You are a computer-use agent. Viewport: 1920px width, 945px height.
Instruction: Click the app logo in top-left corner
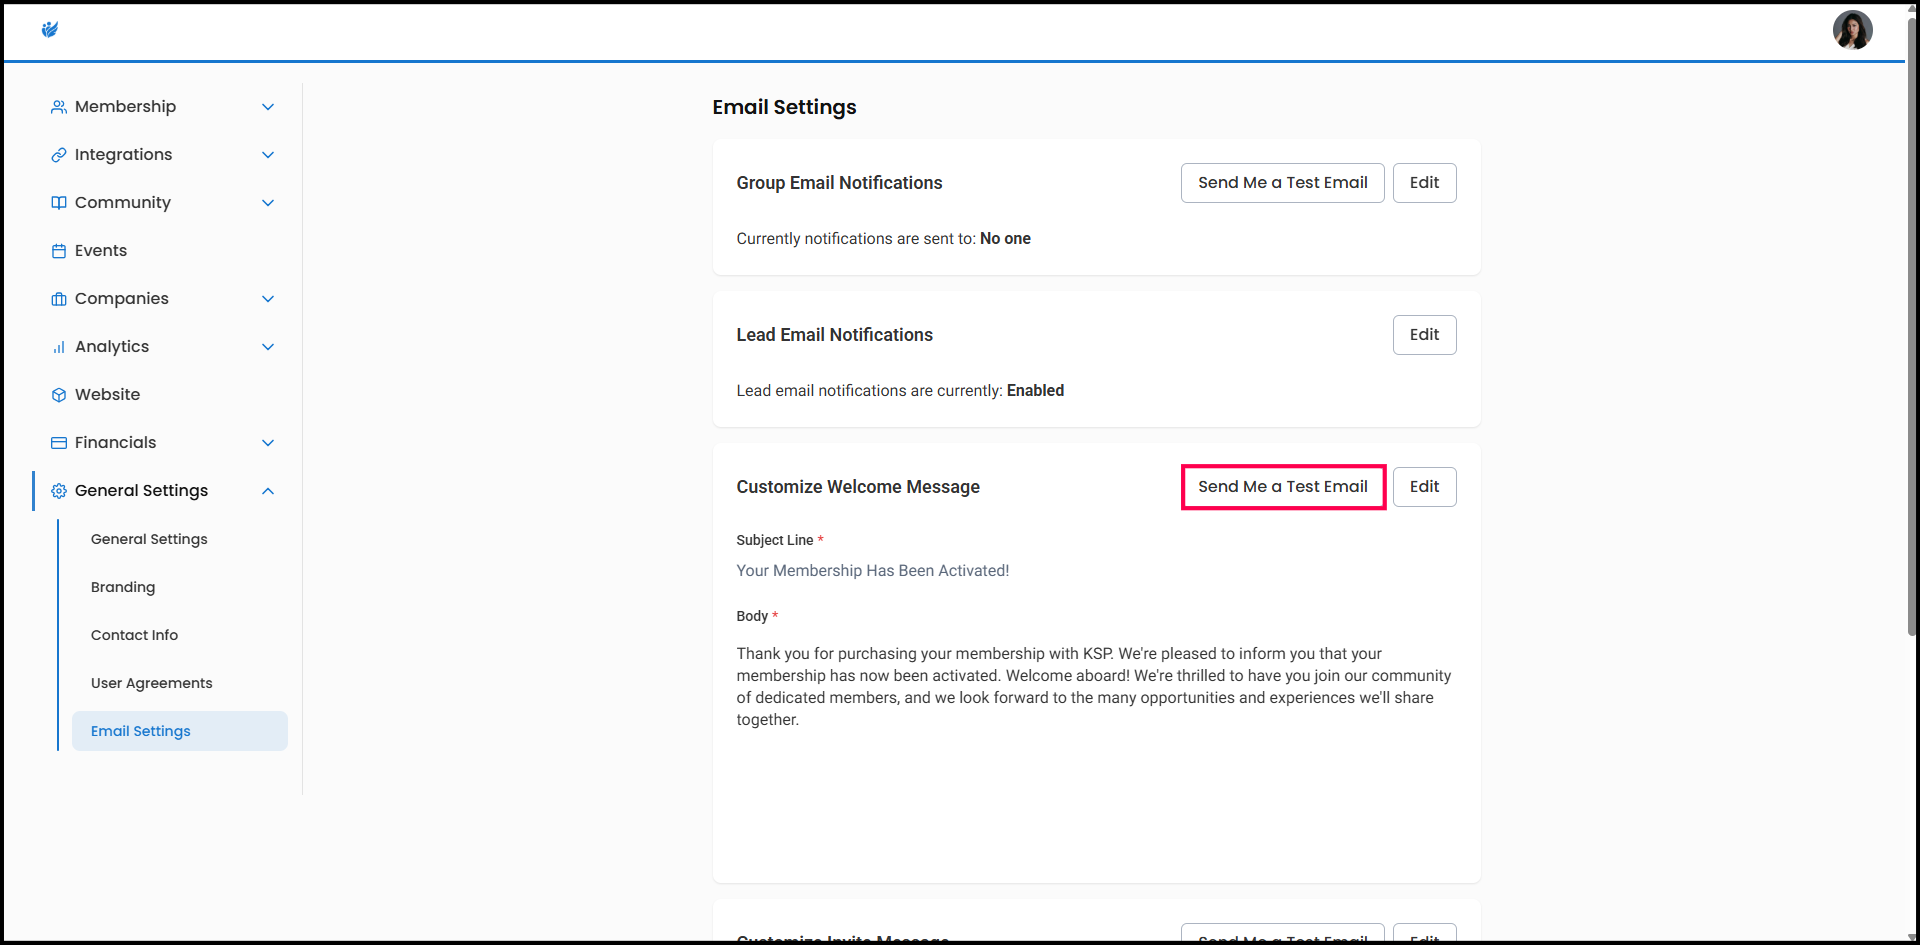pos(50,30)
